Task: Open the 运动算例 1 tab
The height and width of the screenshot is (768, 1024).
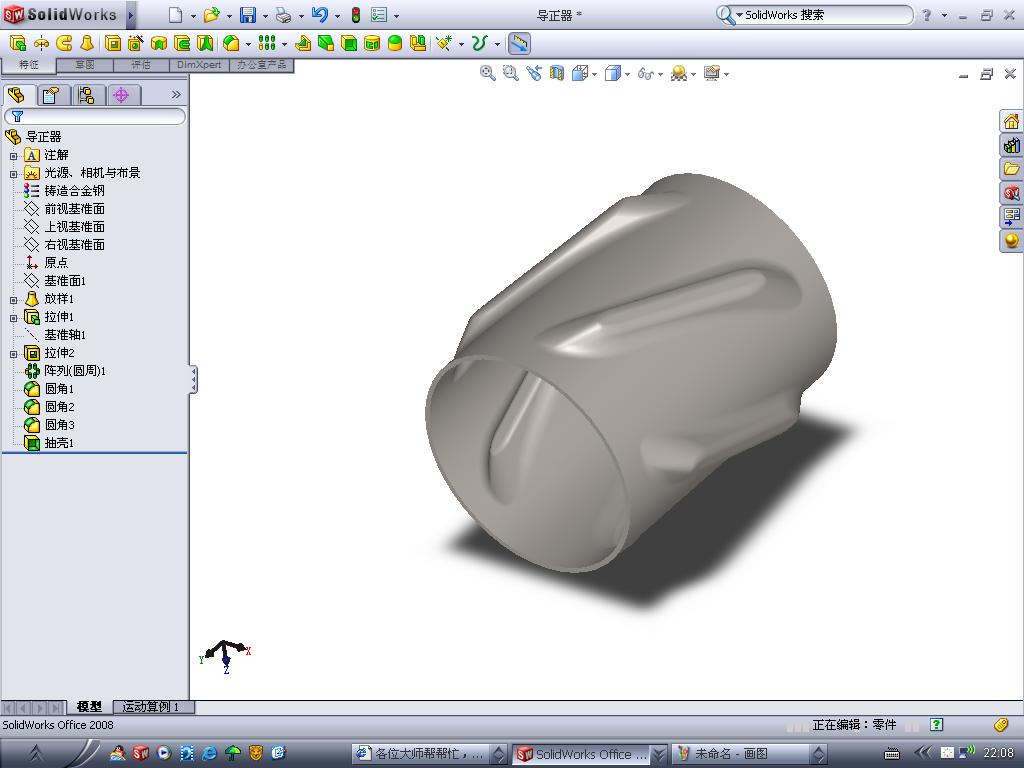Action: 154,707
